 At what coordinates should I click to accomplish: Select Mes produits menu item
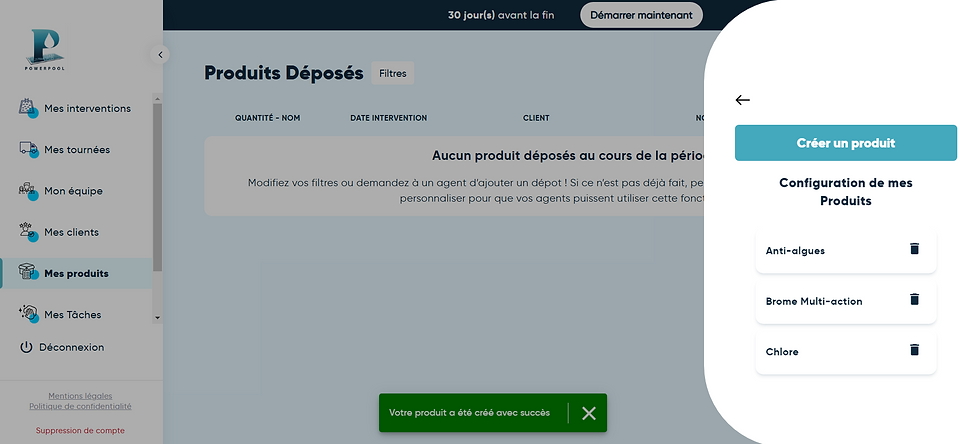pyautogui.click(x=76, y=273)
